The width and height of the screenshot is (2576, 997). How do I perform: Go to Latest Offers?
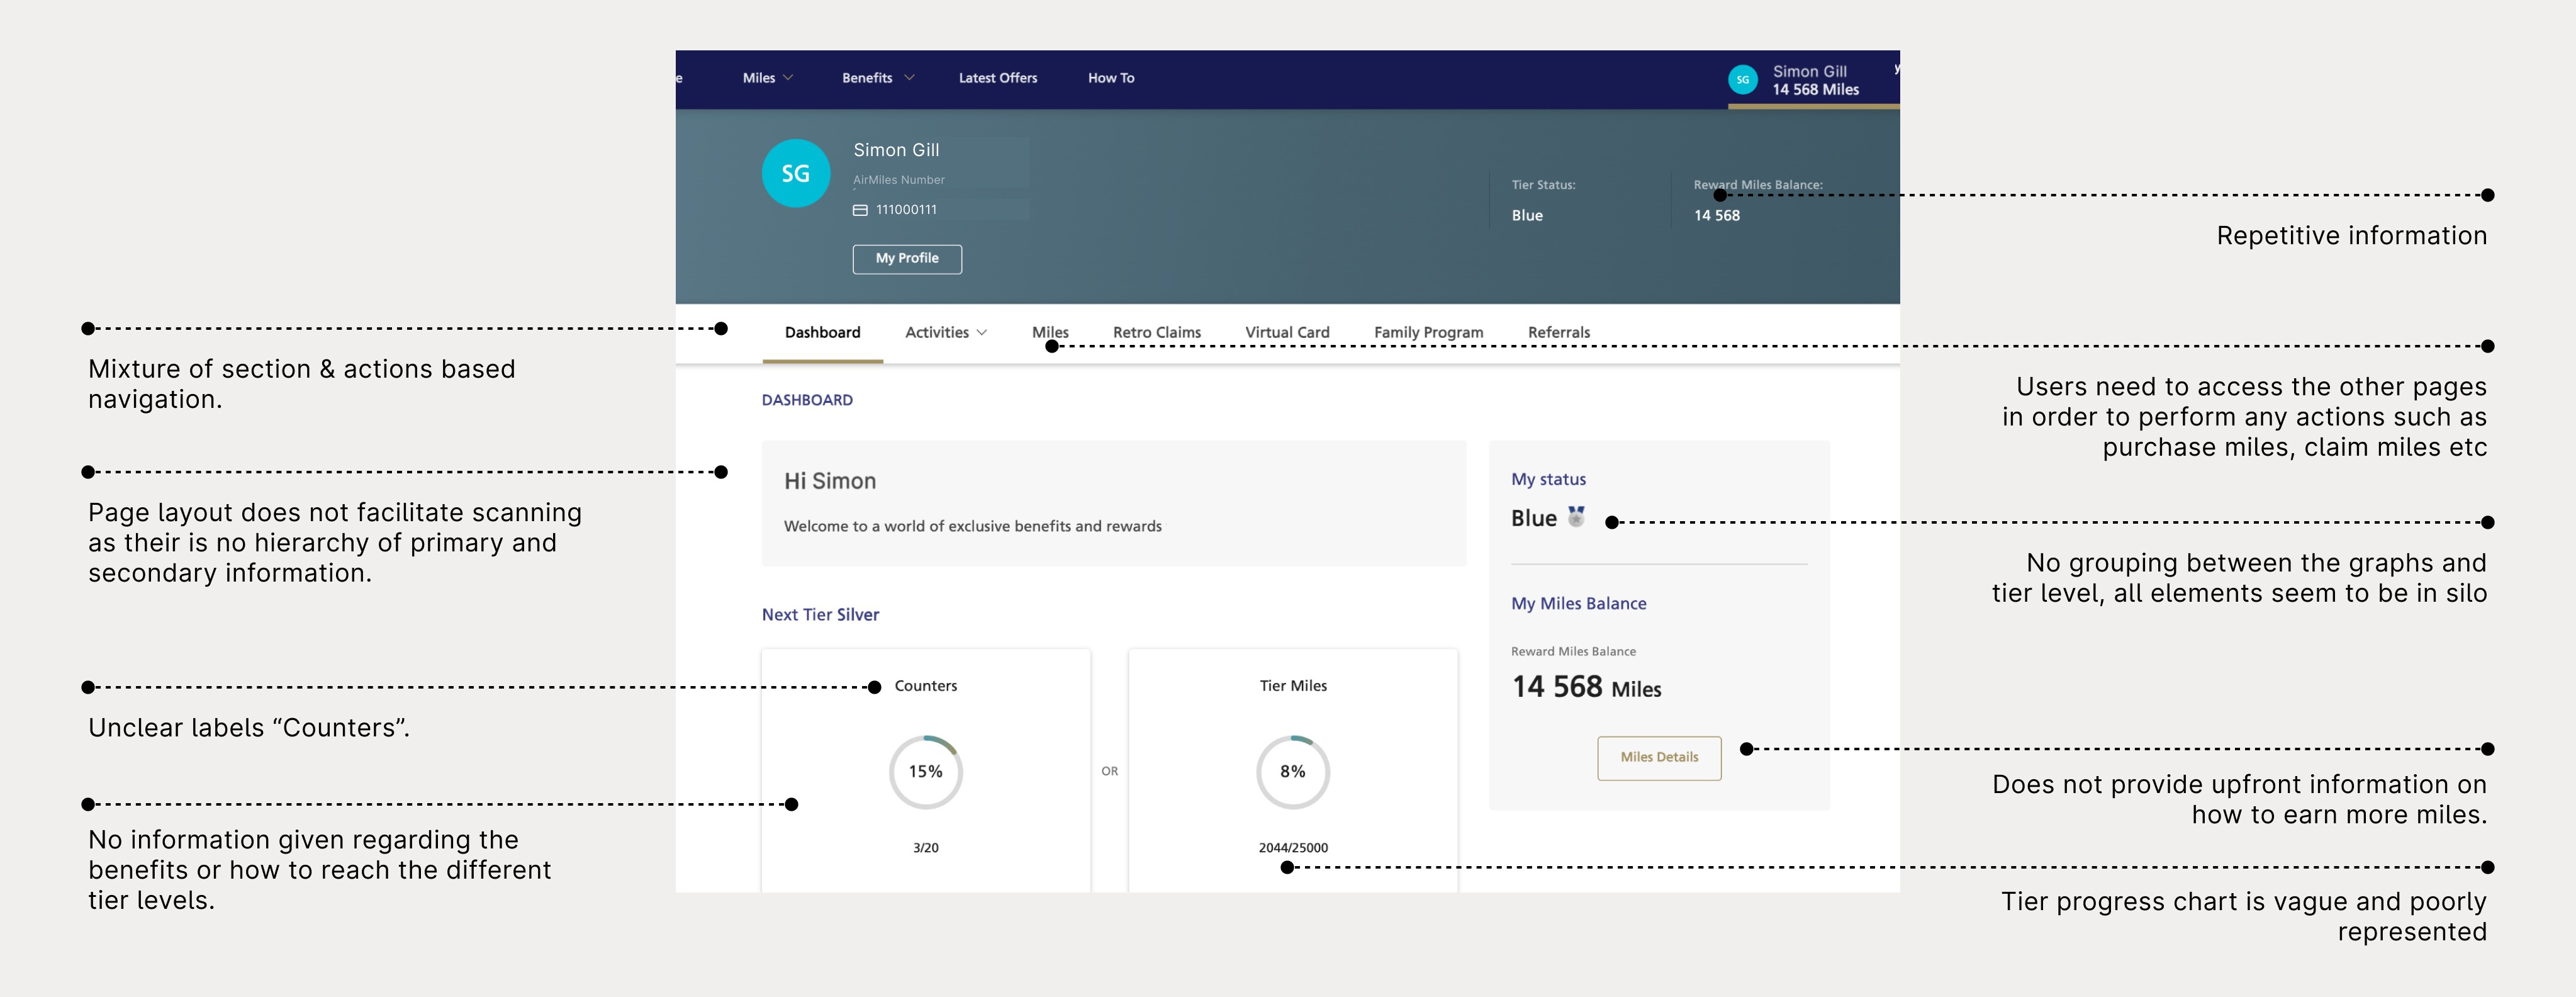click(x=998, y=78)
